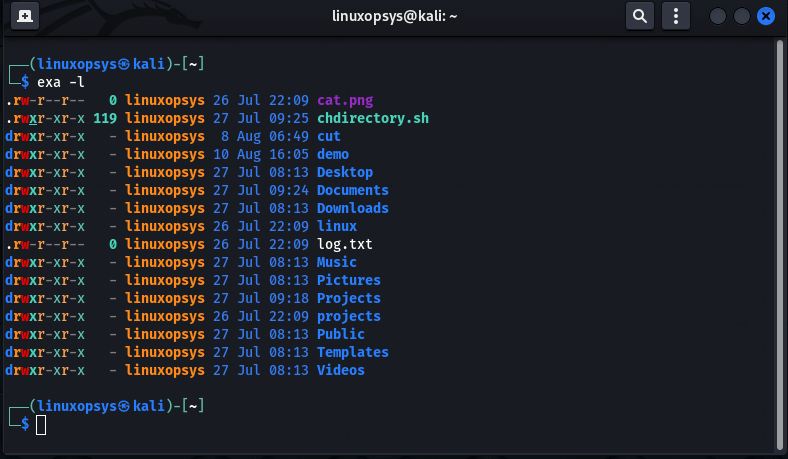The width and height of the screenshot is (788, 459).
Task: Select the Documents directory entry
Action: point(352,190)
